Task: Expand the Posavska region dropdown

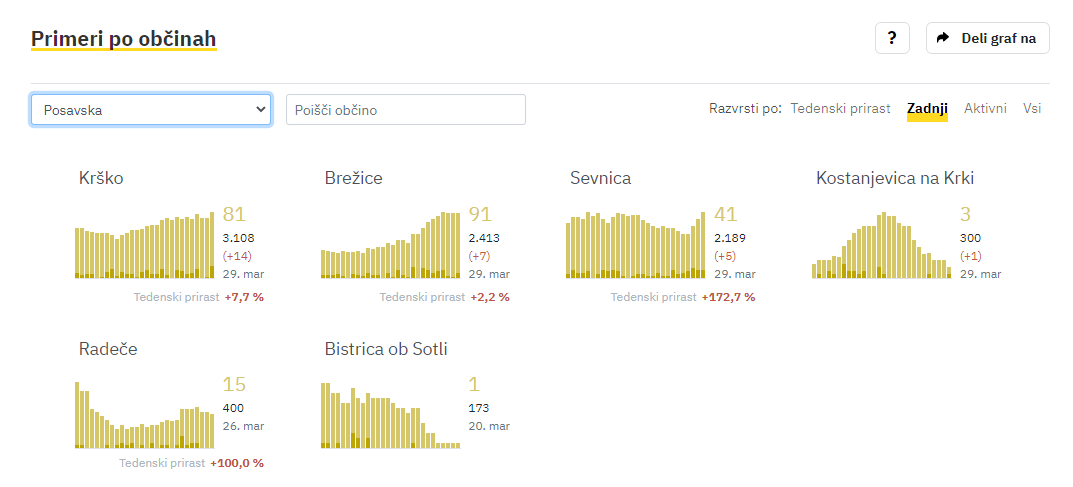Action: pyautogui.click(x=151, y=109)
